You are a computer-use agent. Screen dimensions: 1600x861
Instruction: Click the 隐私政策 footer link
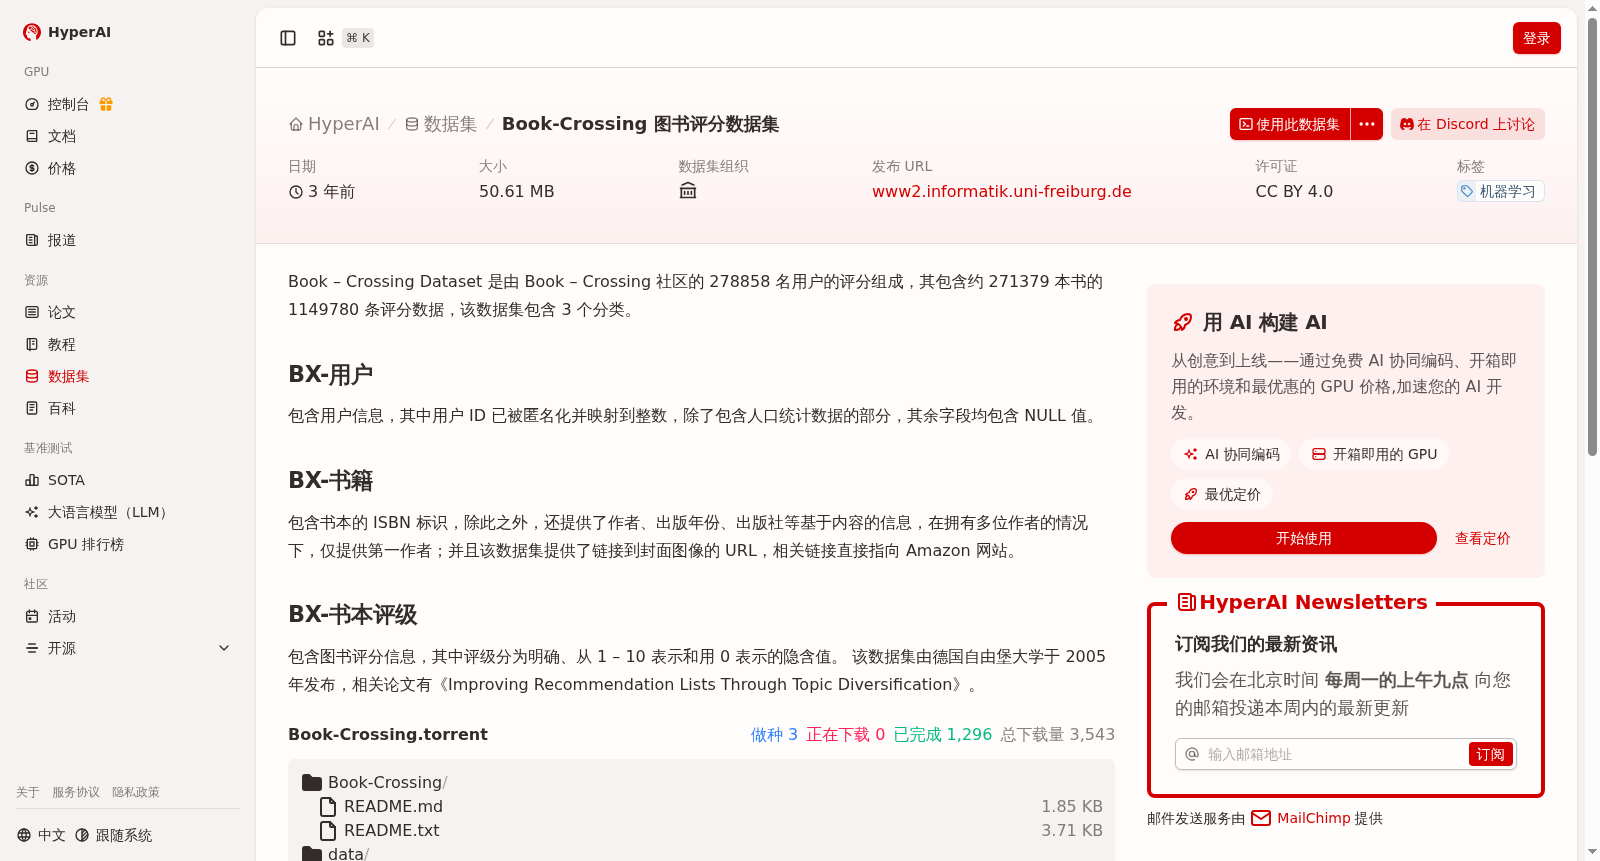pos(136,792)
